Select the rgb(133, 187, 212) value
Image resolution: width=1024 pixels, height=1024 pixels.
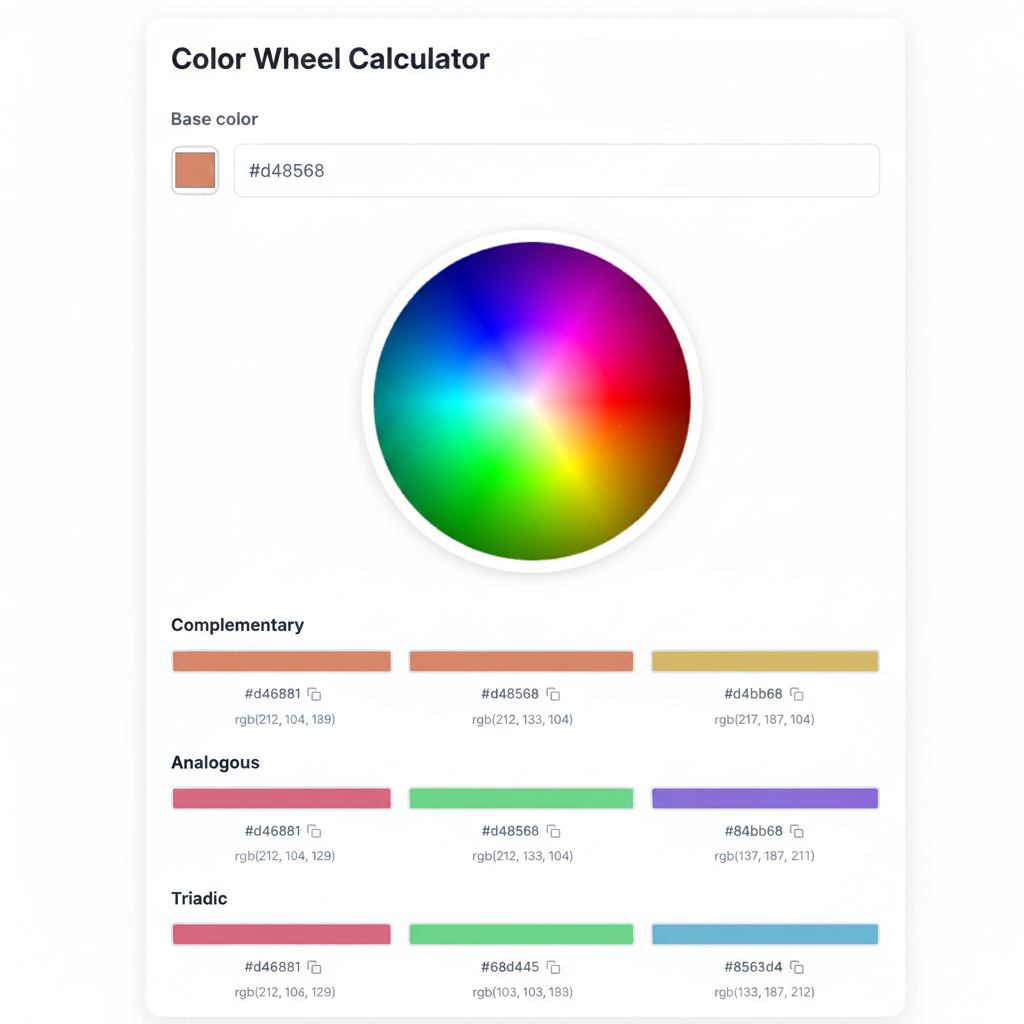tap(764, 993)
